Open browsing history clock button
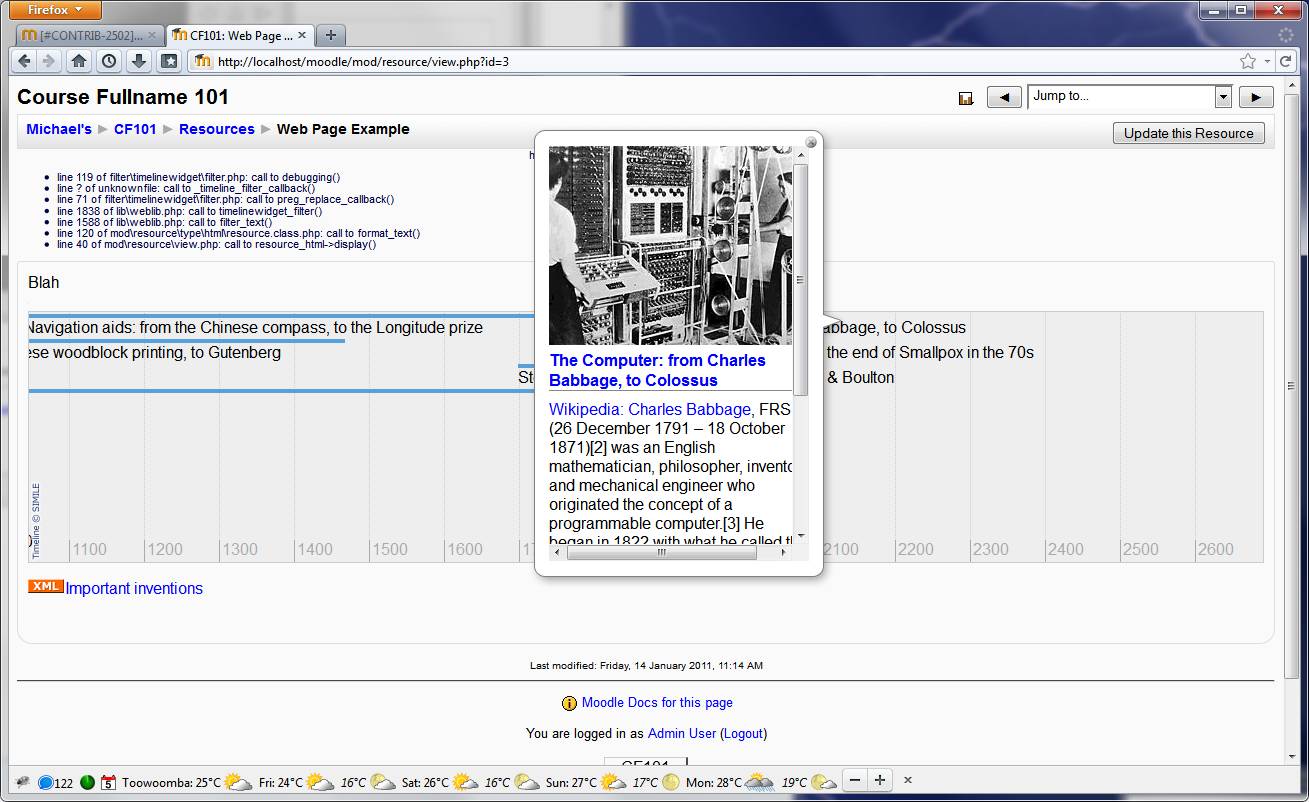This screenshot has height=802, width=1309. pos(109,61)
